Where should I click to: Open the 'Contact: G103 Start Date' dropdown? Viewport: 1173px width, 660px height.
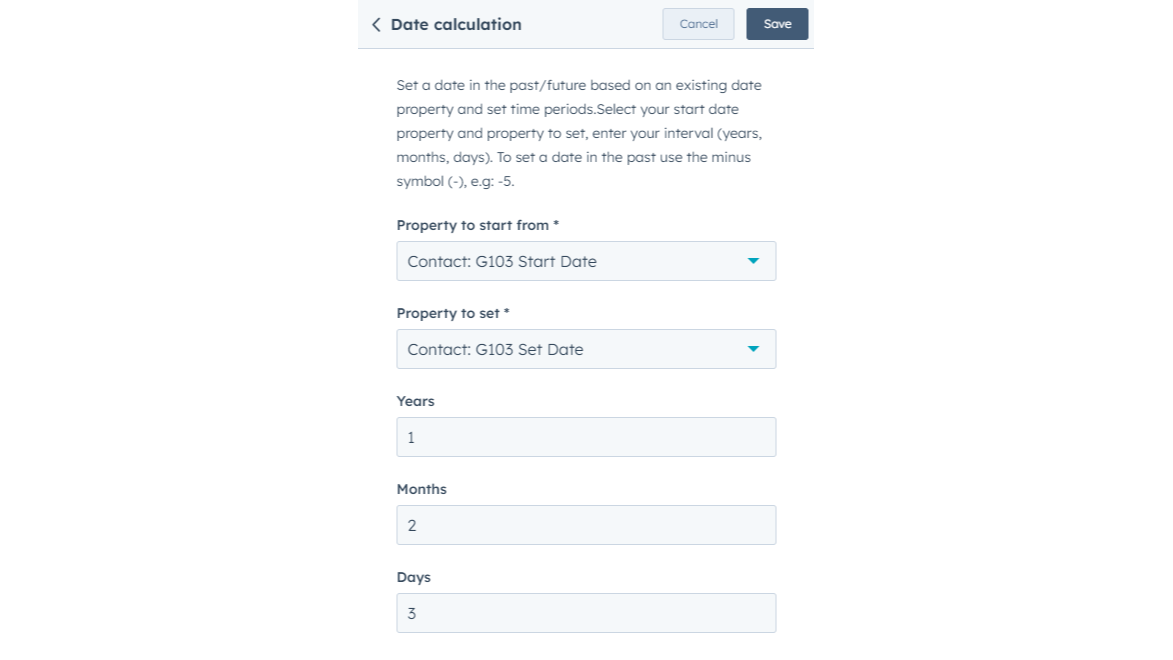(x=585, y=261)
